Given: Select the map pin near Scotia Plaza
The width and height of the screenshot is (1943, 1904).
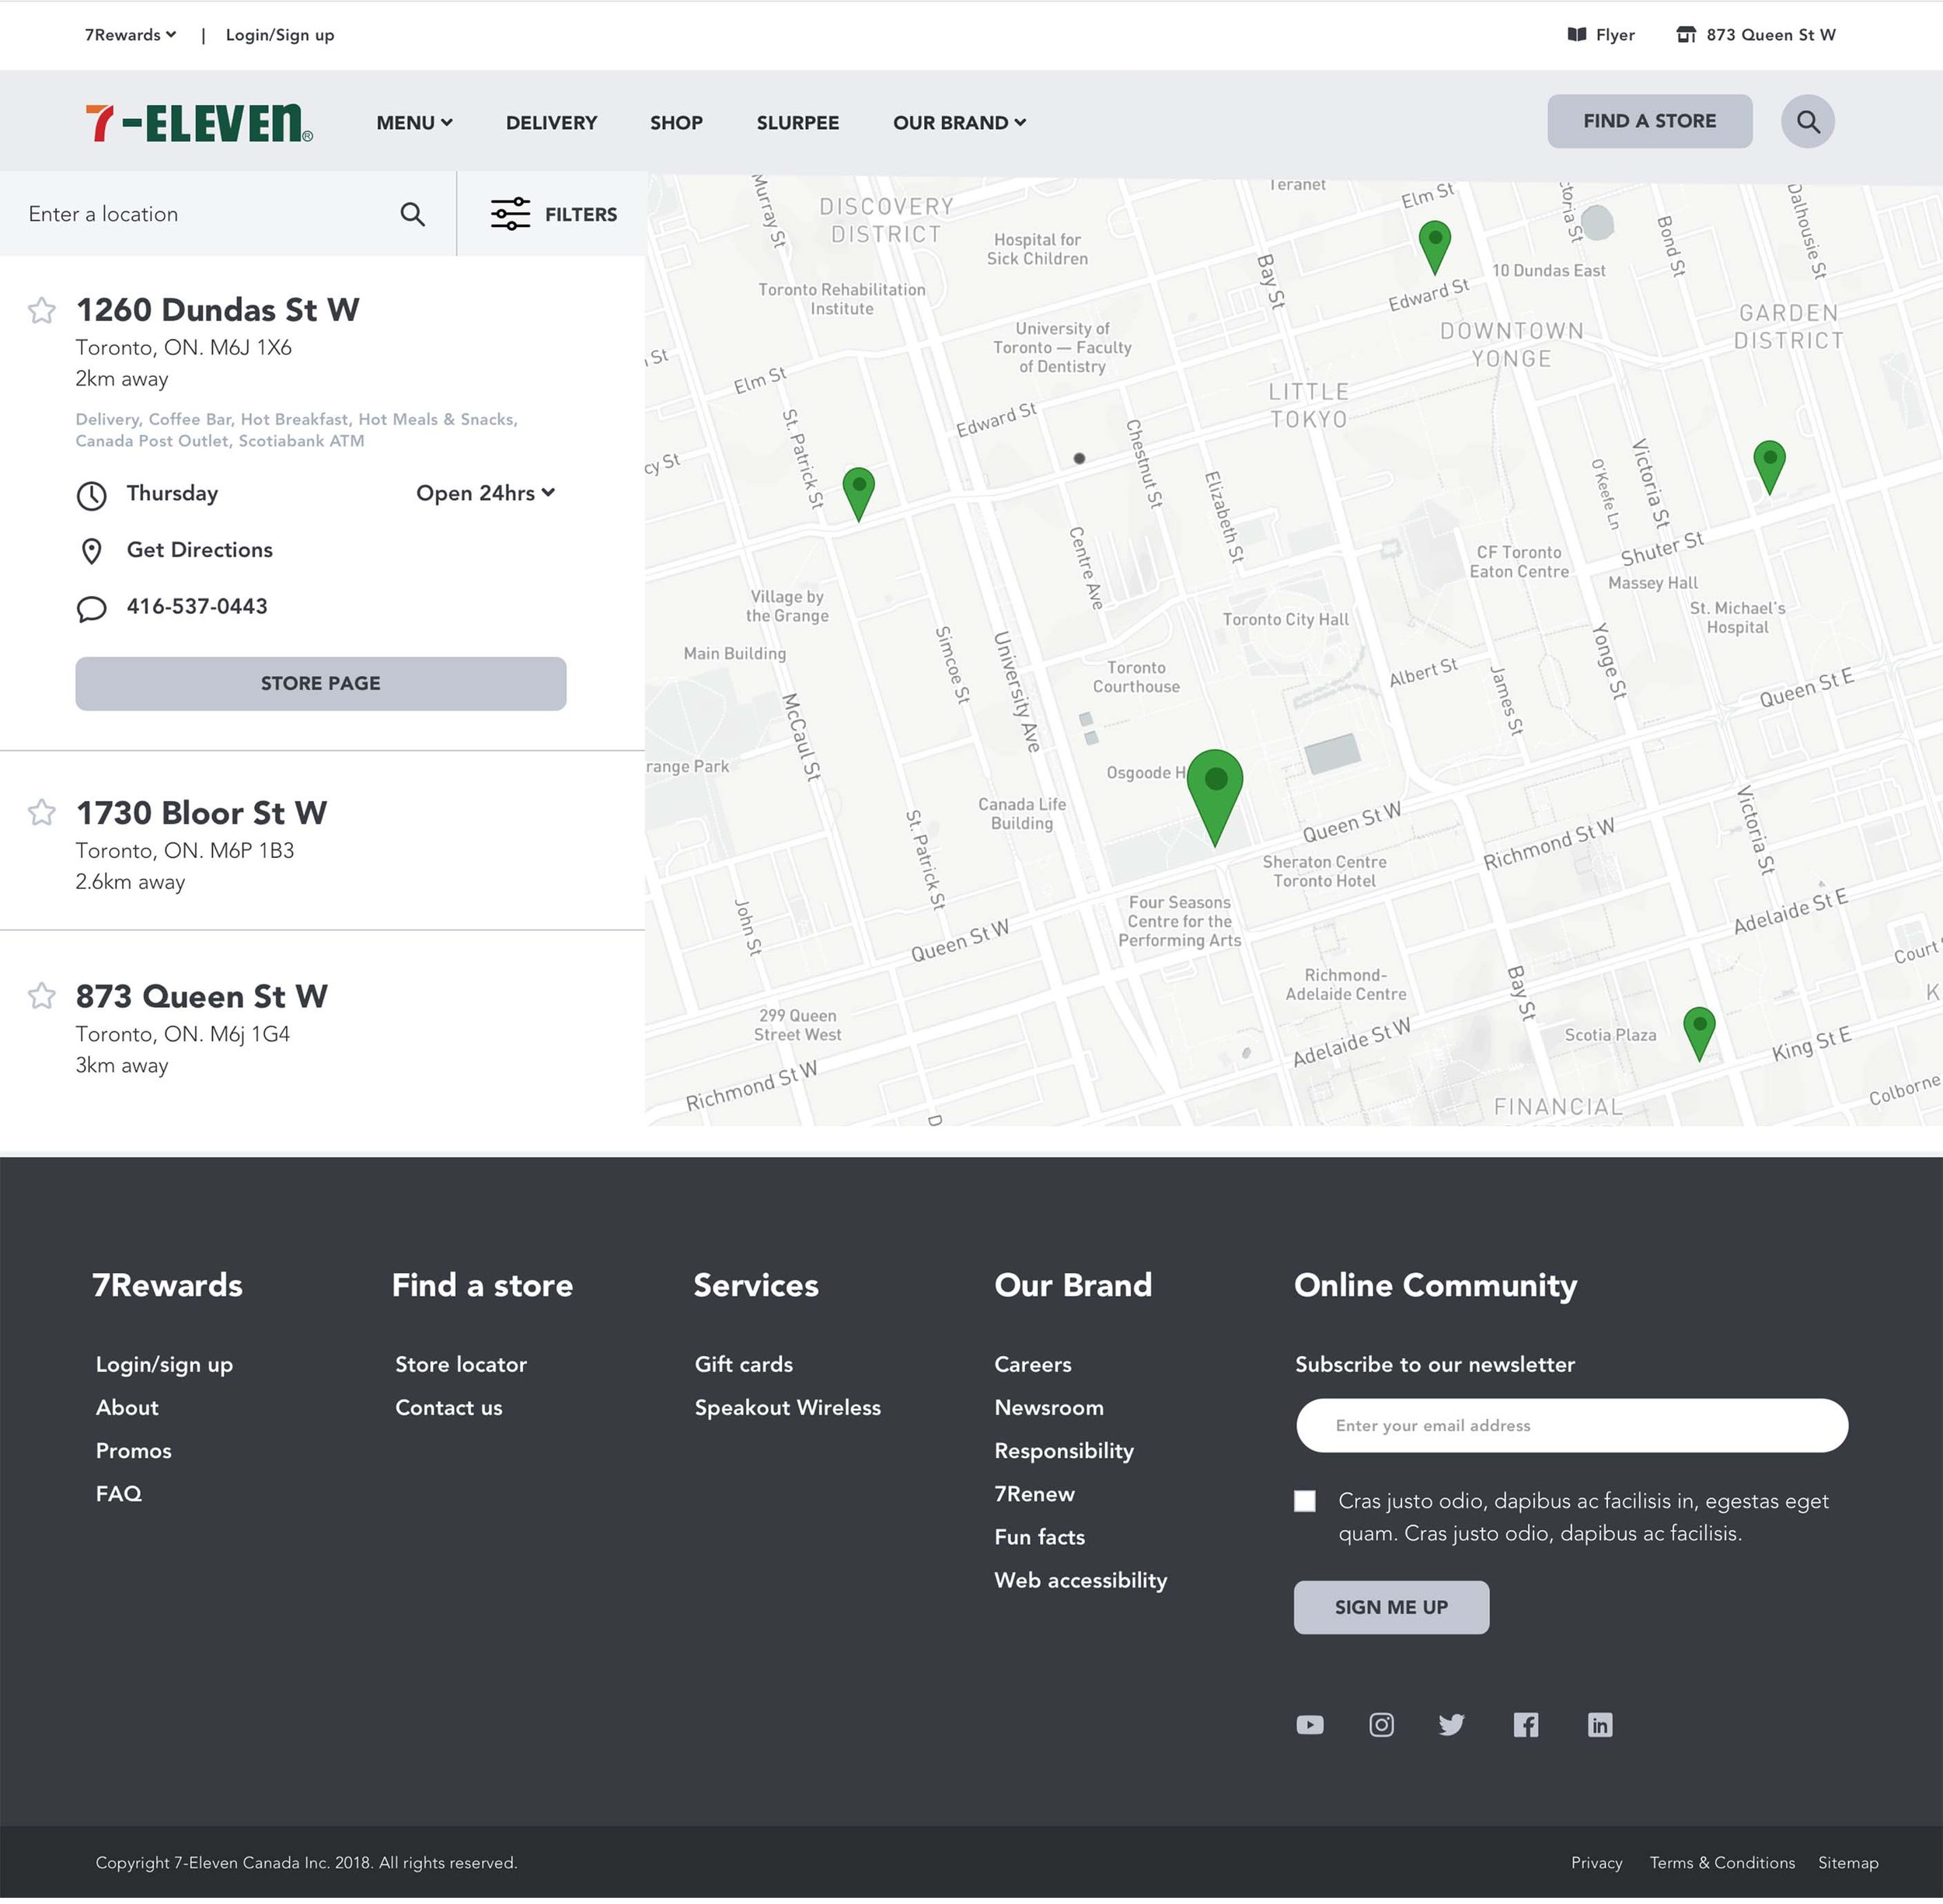Looking at the screenshot, I should coord(1699,1033).
